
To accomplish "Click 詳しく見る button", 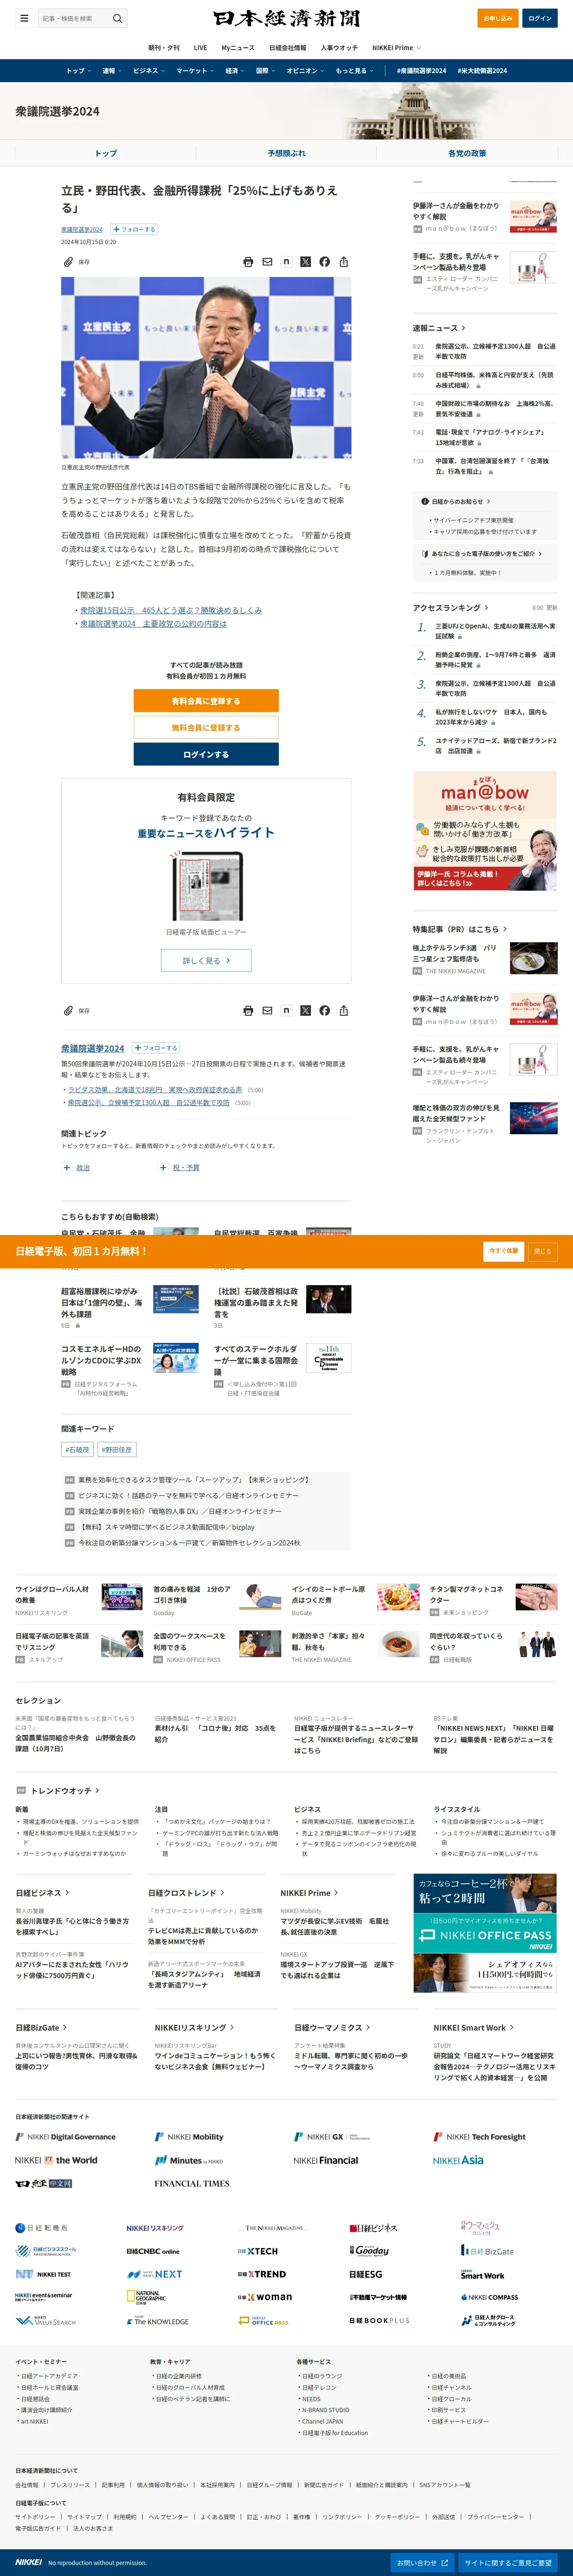I will tap(206, 960).
